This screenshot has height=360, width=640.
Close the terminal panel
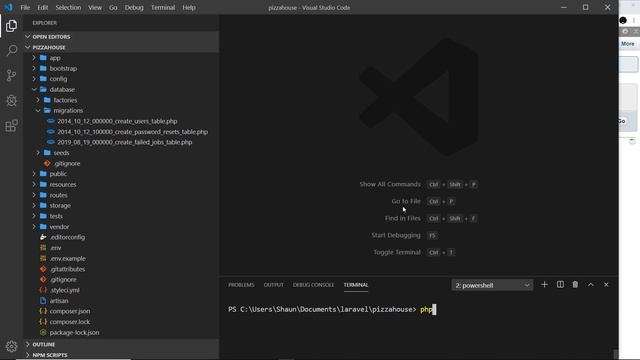pyautogui.click(x=606, y=284)
